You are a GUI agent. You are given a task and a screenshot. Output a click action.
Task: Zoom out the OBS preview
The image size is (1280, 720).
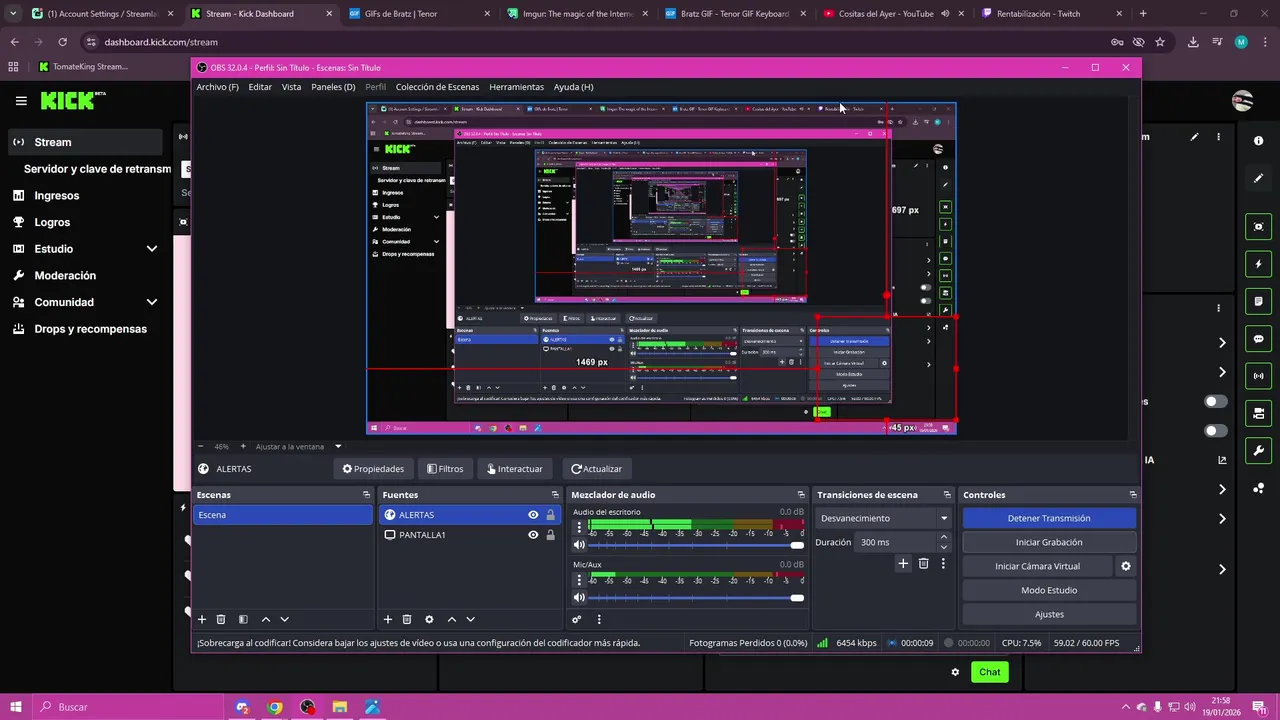(201, 446)
